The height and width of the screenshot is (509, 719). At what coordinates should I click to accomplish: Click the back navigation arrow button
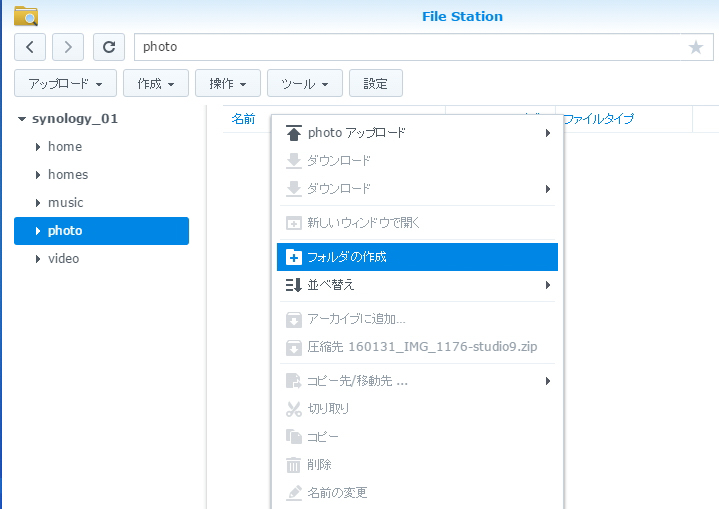30,47
